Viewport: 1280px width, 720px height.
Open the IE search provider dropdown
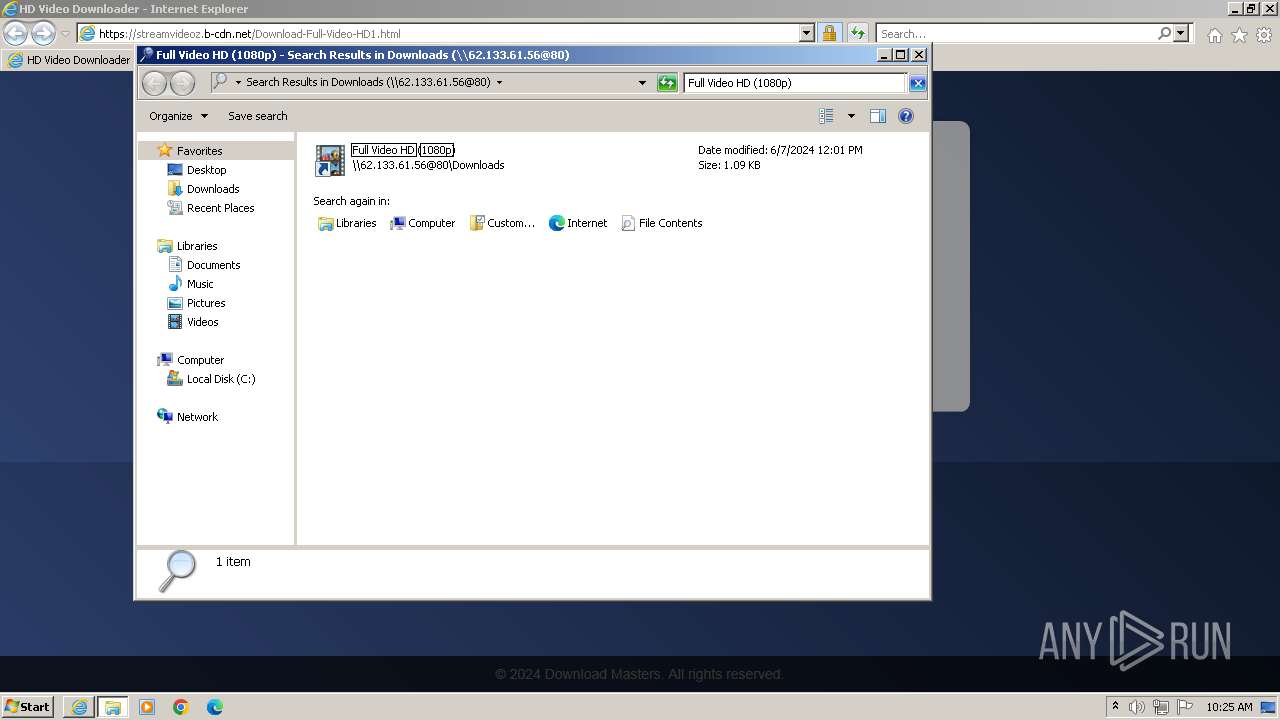point(1181,34)
